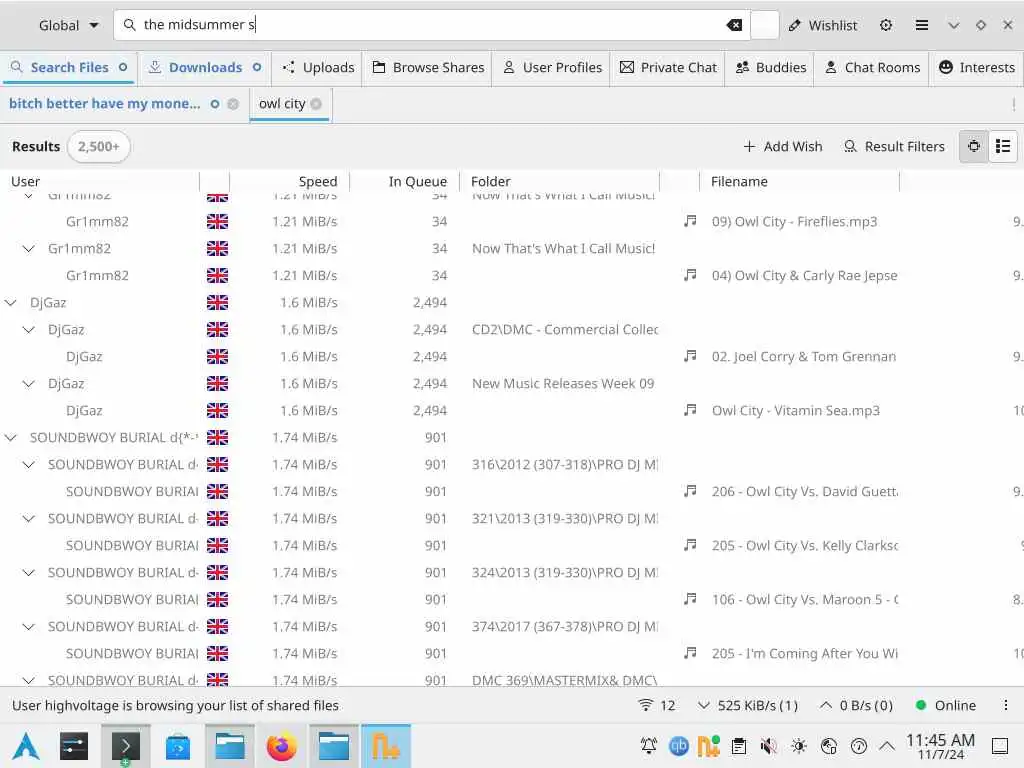Open the status bar three-dot menu
This screenshot has width=1024, height=768.
1006,705
